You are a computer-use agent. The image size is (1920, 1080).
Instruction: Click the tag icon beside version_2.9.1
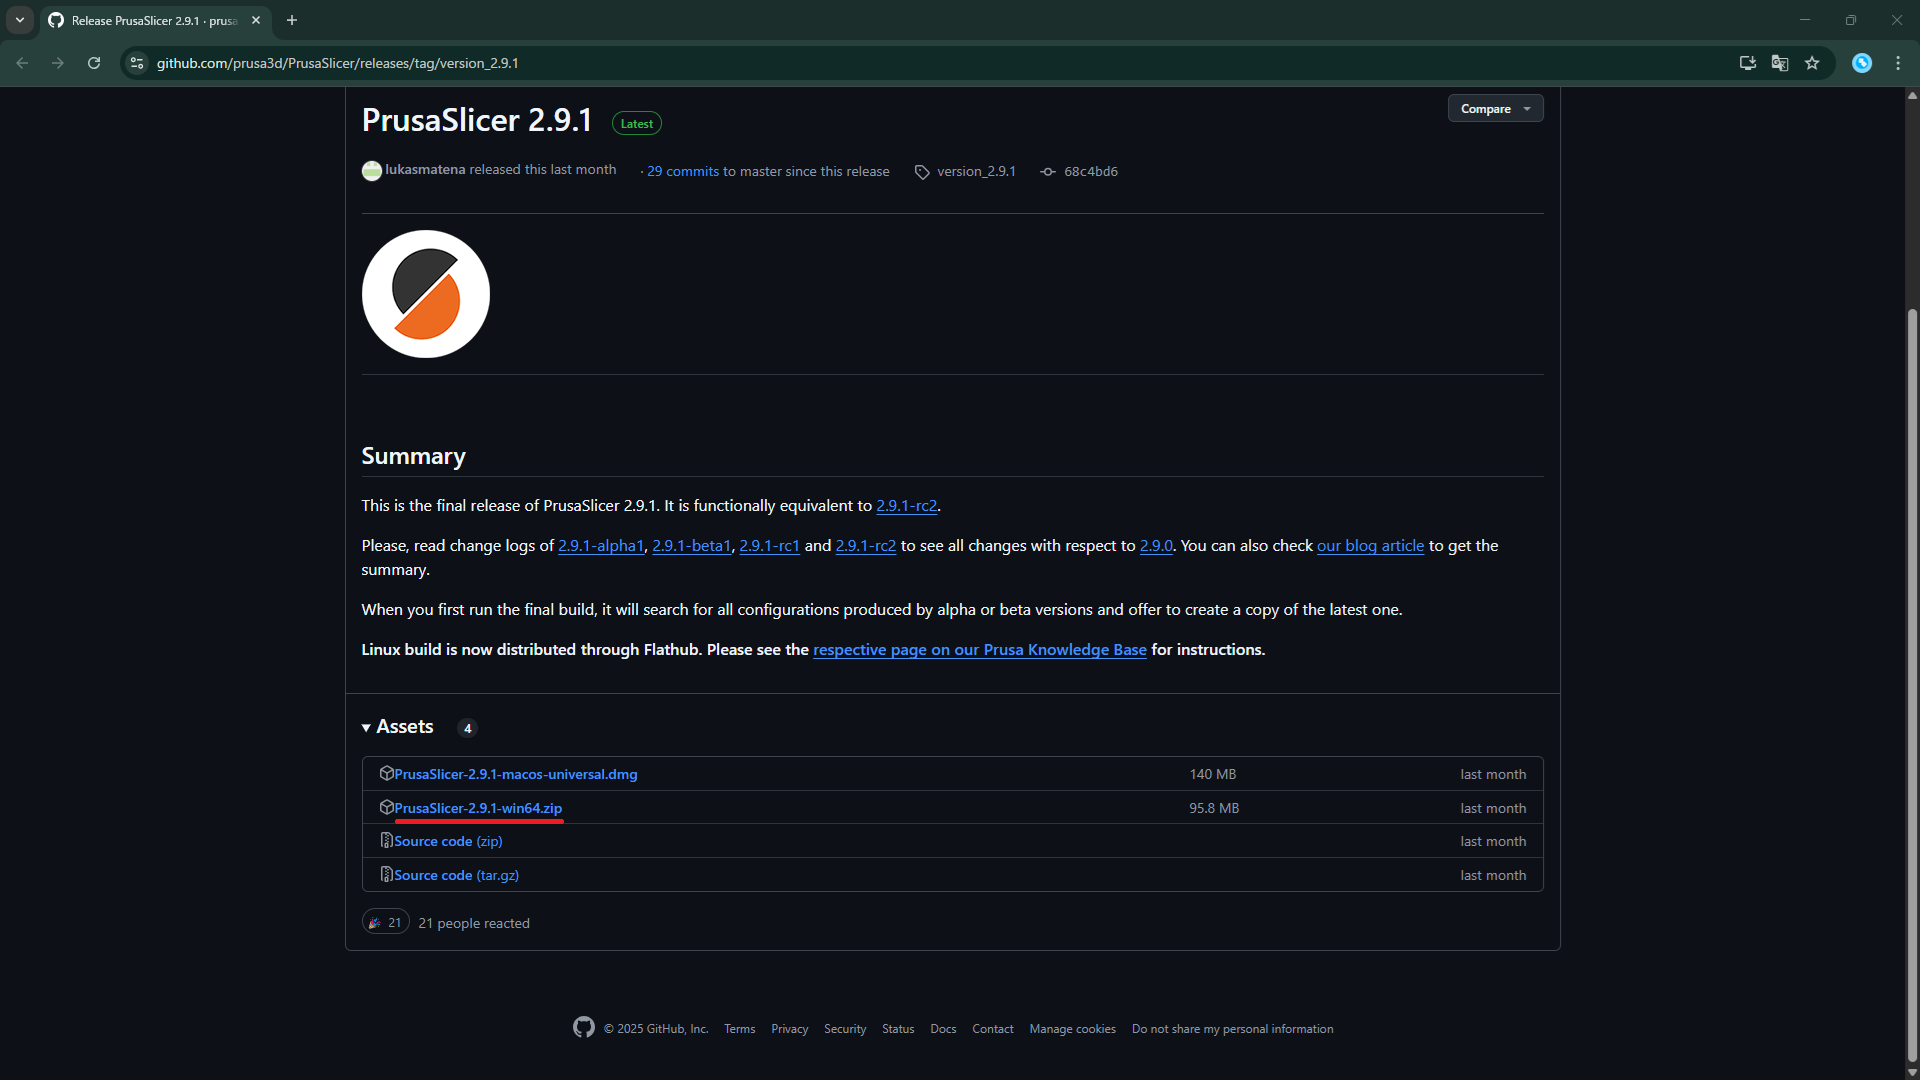(922, 172)
